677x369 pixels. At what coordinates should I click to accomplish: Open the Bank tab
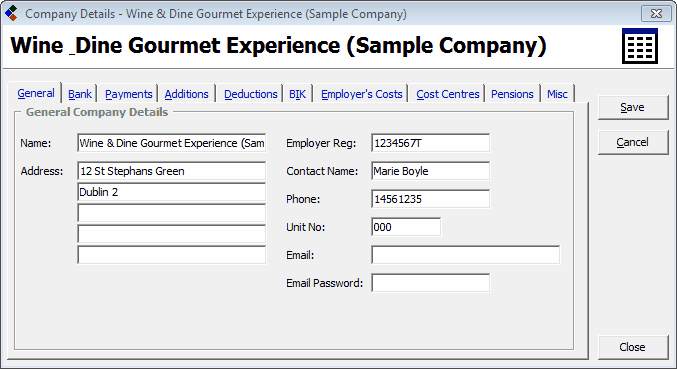coord(80,94)
